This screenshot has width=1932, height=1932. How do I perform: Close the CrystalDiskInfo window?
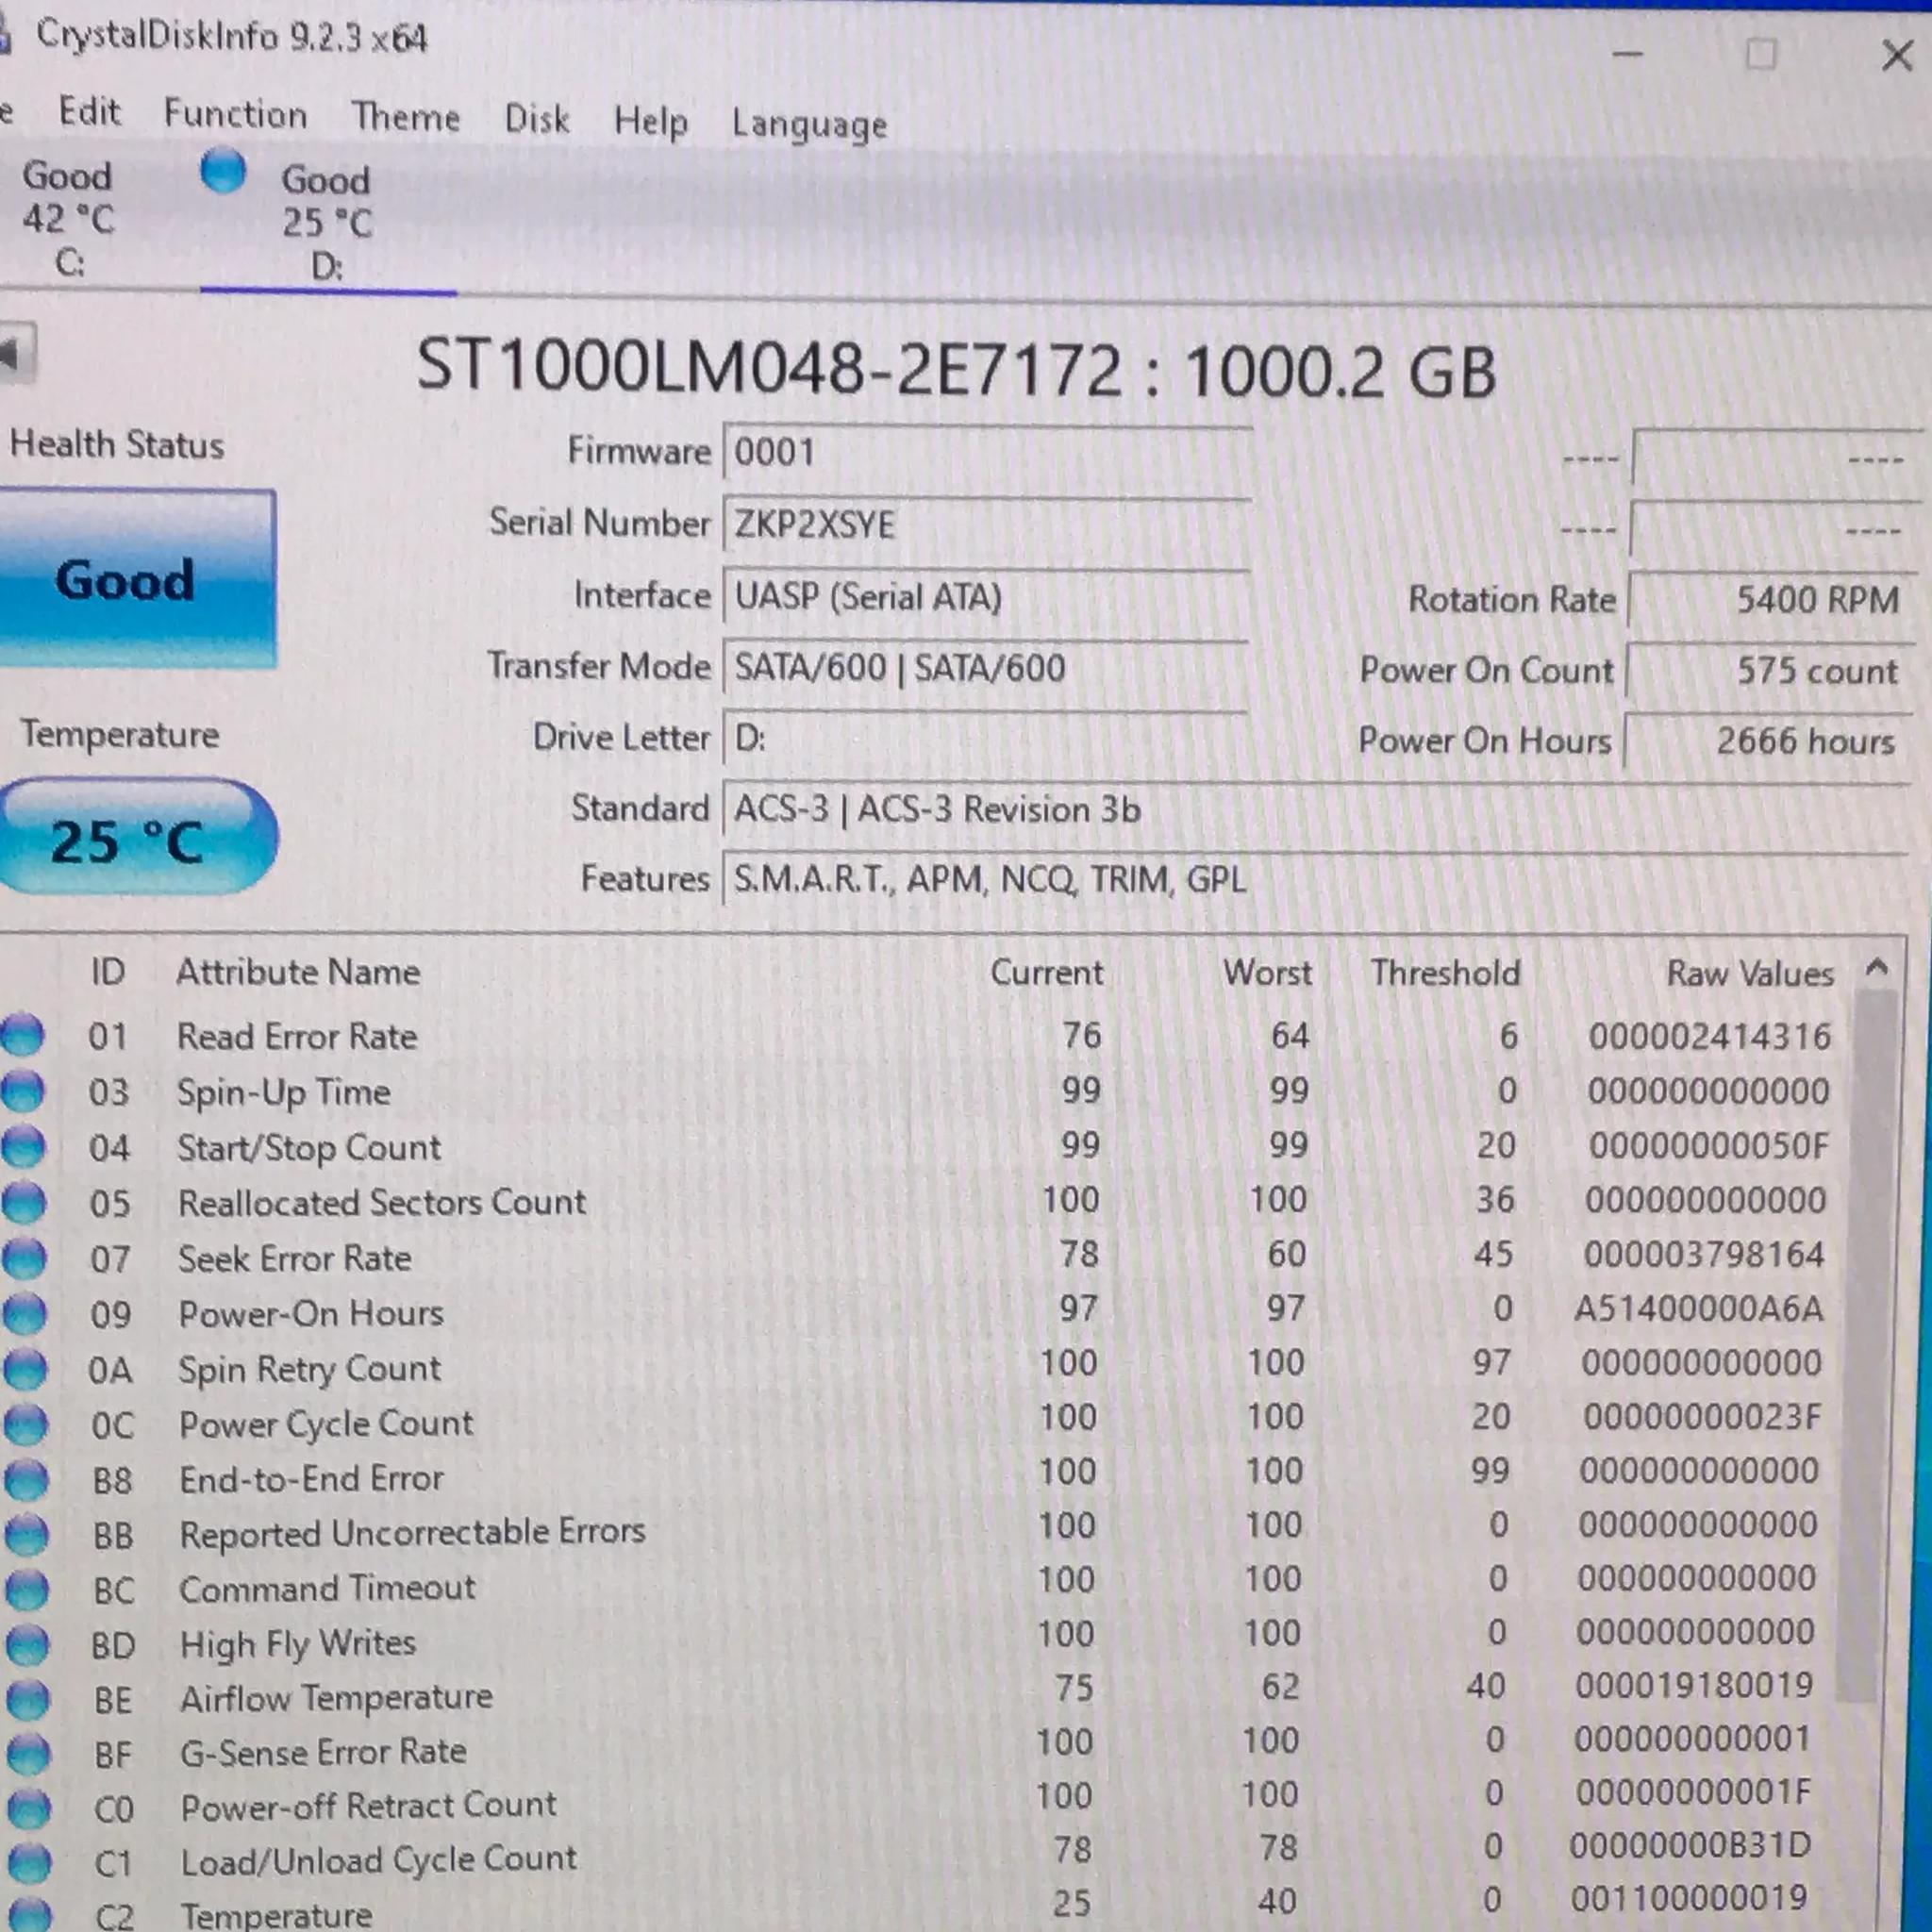click(1897, 55)
